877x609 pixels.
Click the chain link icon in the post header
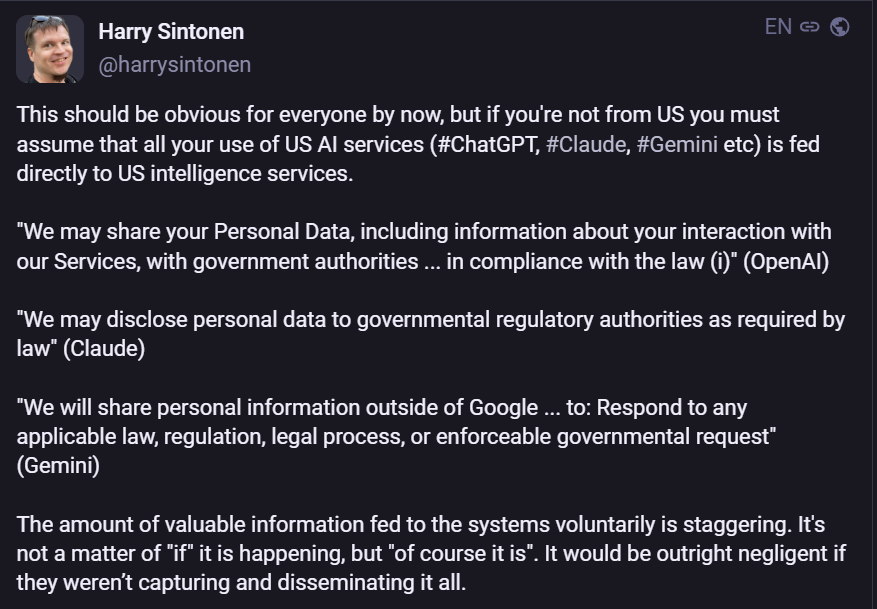coord(810,27)
